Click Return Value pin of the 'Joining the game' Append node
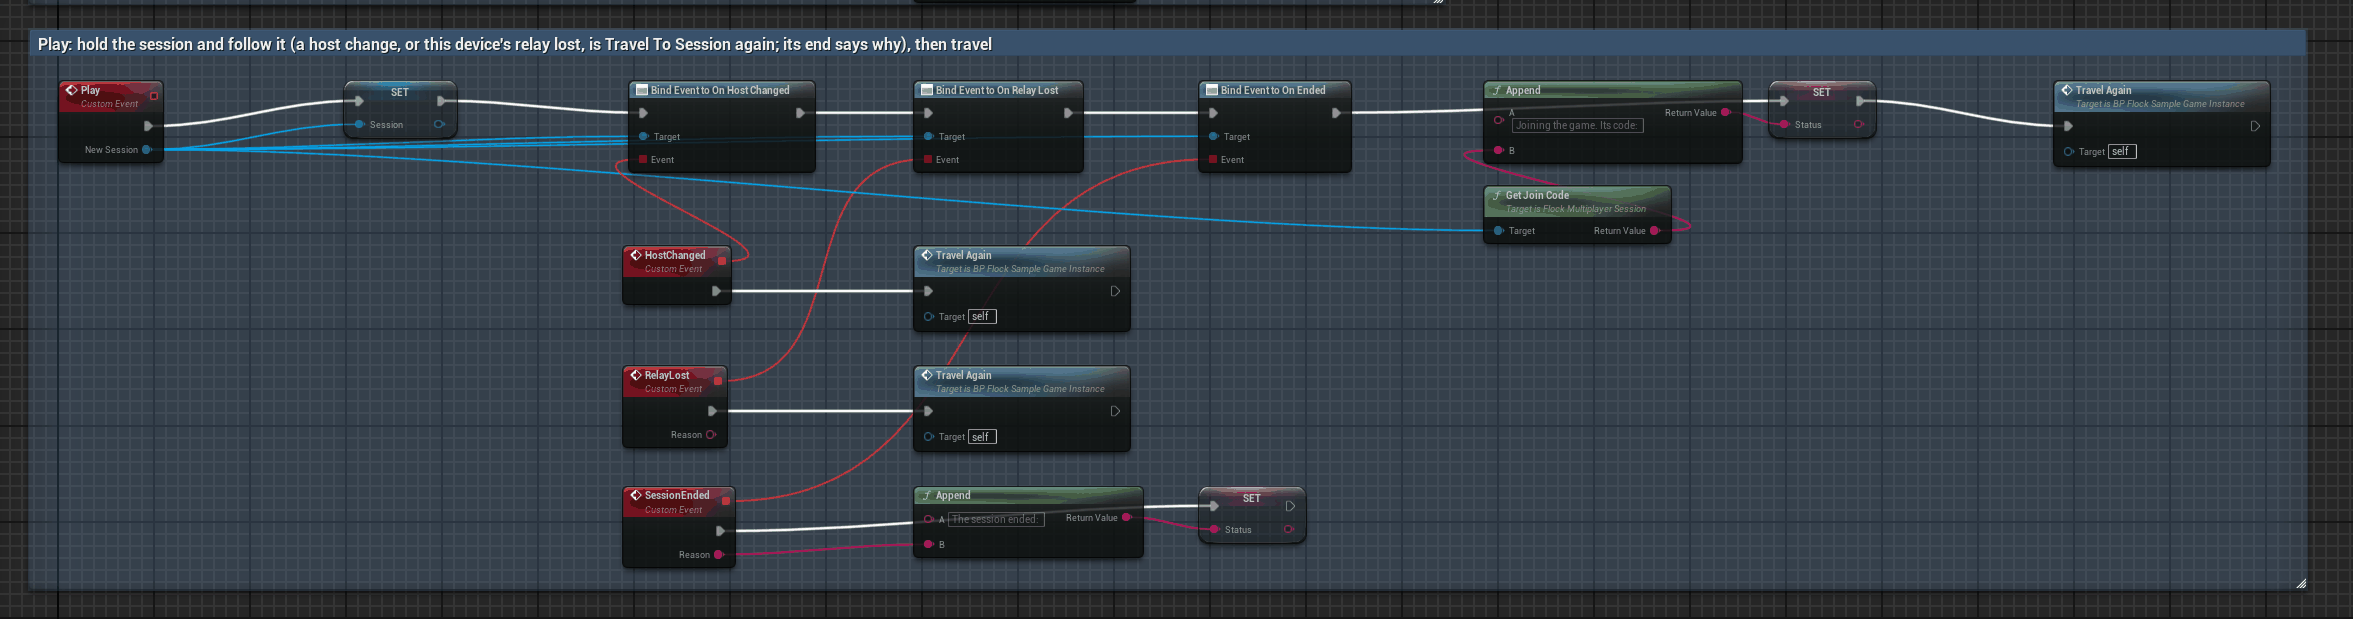Image resolution: width=2353 pixels, height=619 pixels. [1726, 113]
